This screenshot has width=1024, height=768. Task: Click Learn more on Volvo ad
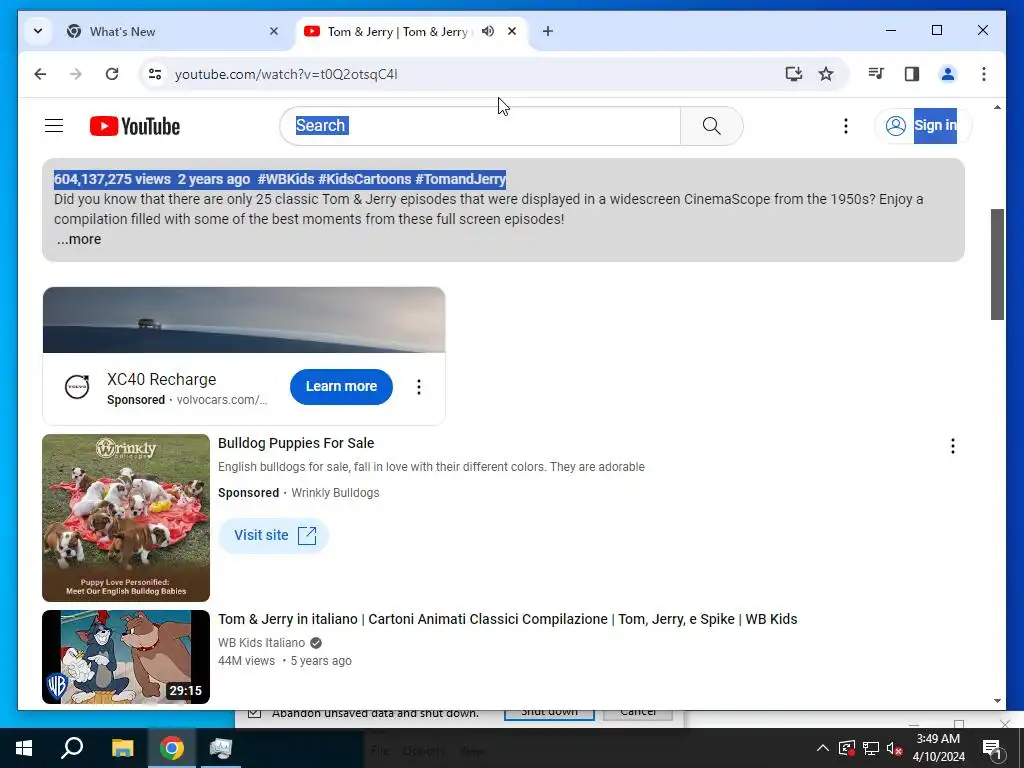click(x=342, y=387)
